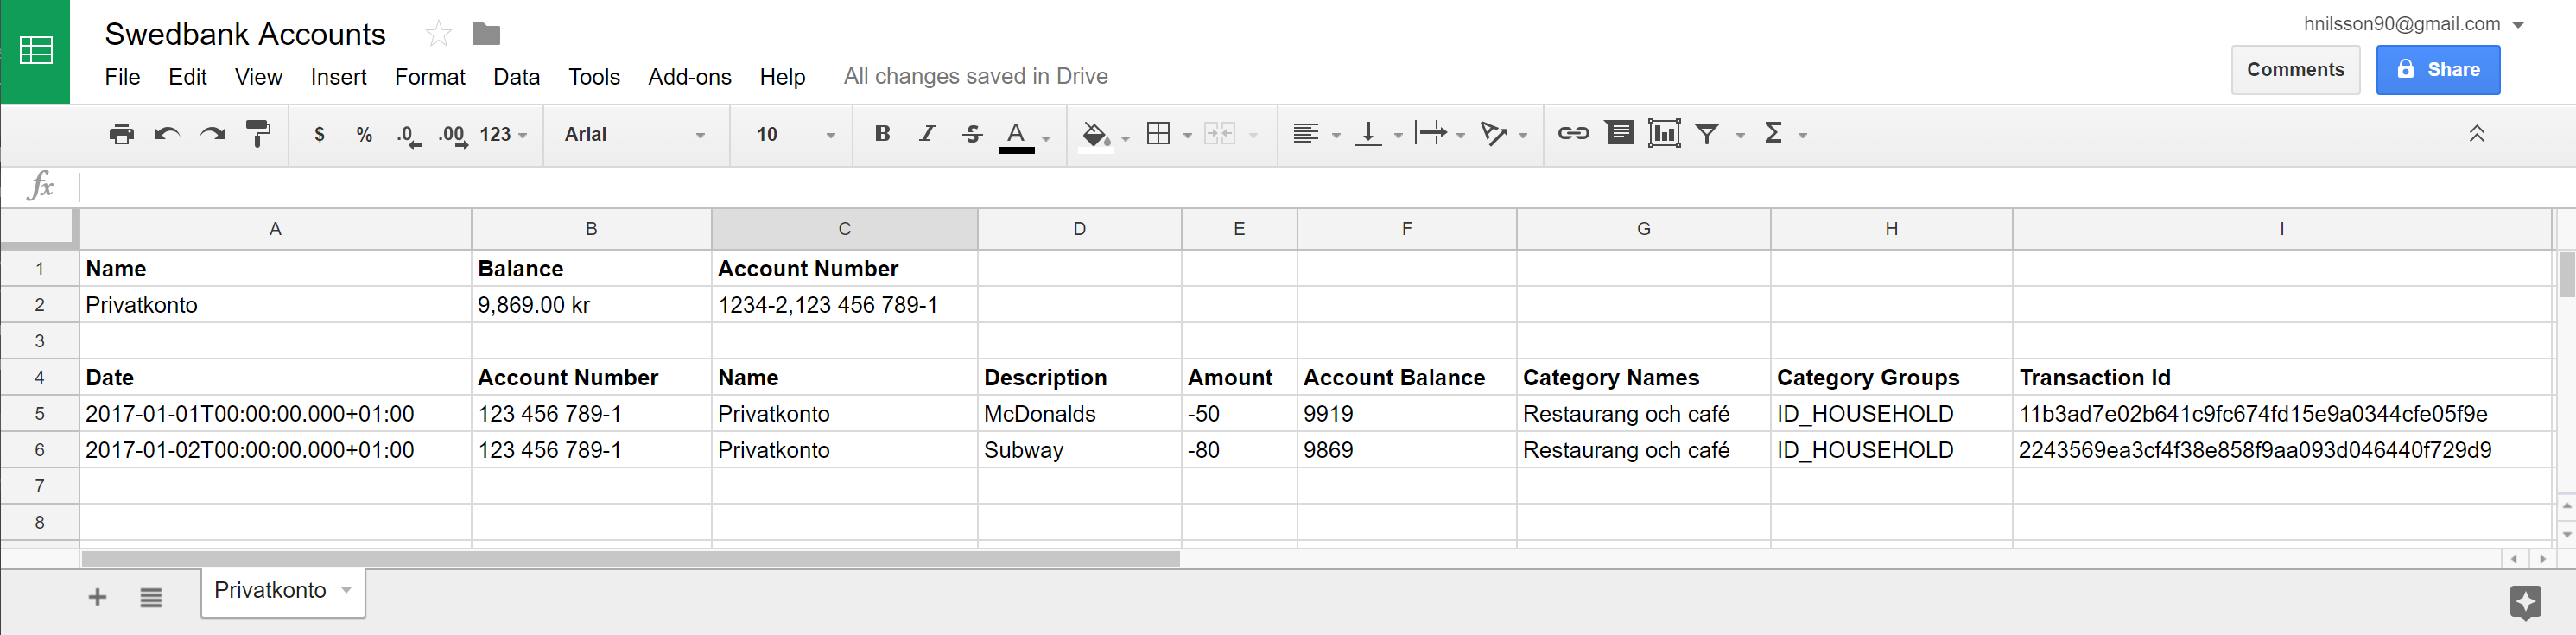Open Privatkonto sheet tab dropdown arrow
Screen dimensions: 2576x635
[346, 590]
